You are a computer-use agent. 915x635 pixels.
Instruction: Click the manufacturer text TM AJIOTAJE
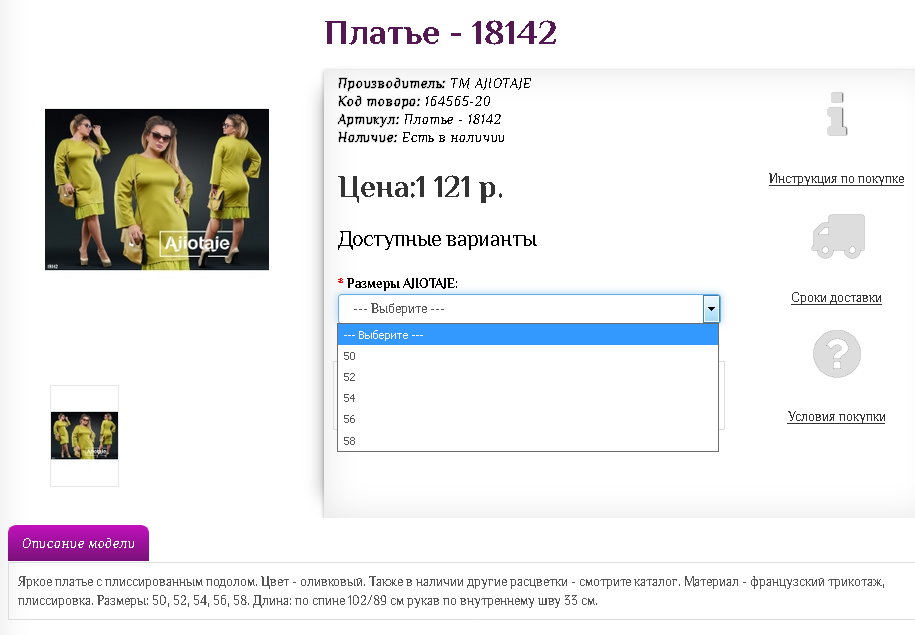(x=490, y=83)
